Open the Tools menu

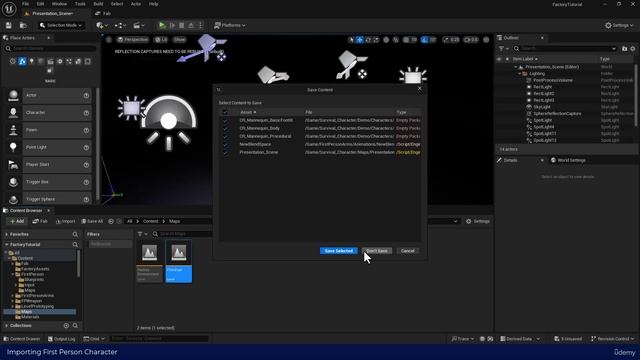[80, 4]
